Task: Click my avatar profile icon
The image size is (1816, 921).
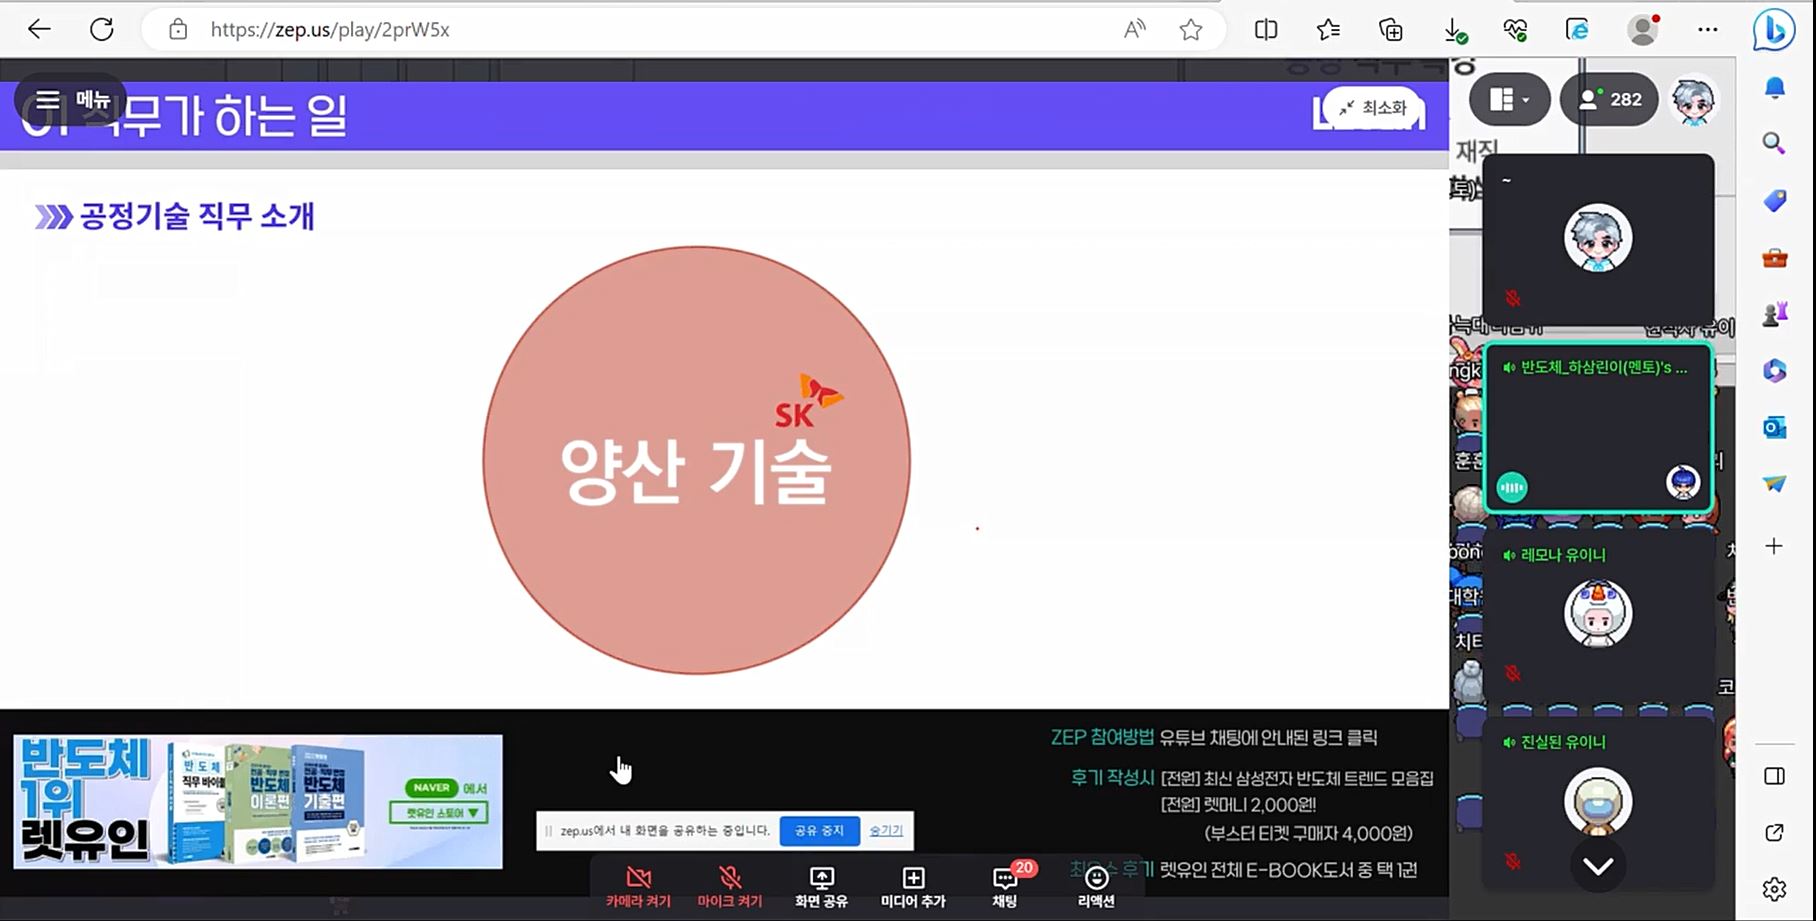Action: point(1693,100)
